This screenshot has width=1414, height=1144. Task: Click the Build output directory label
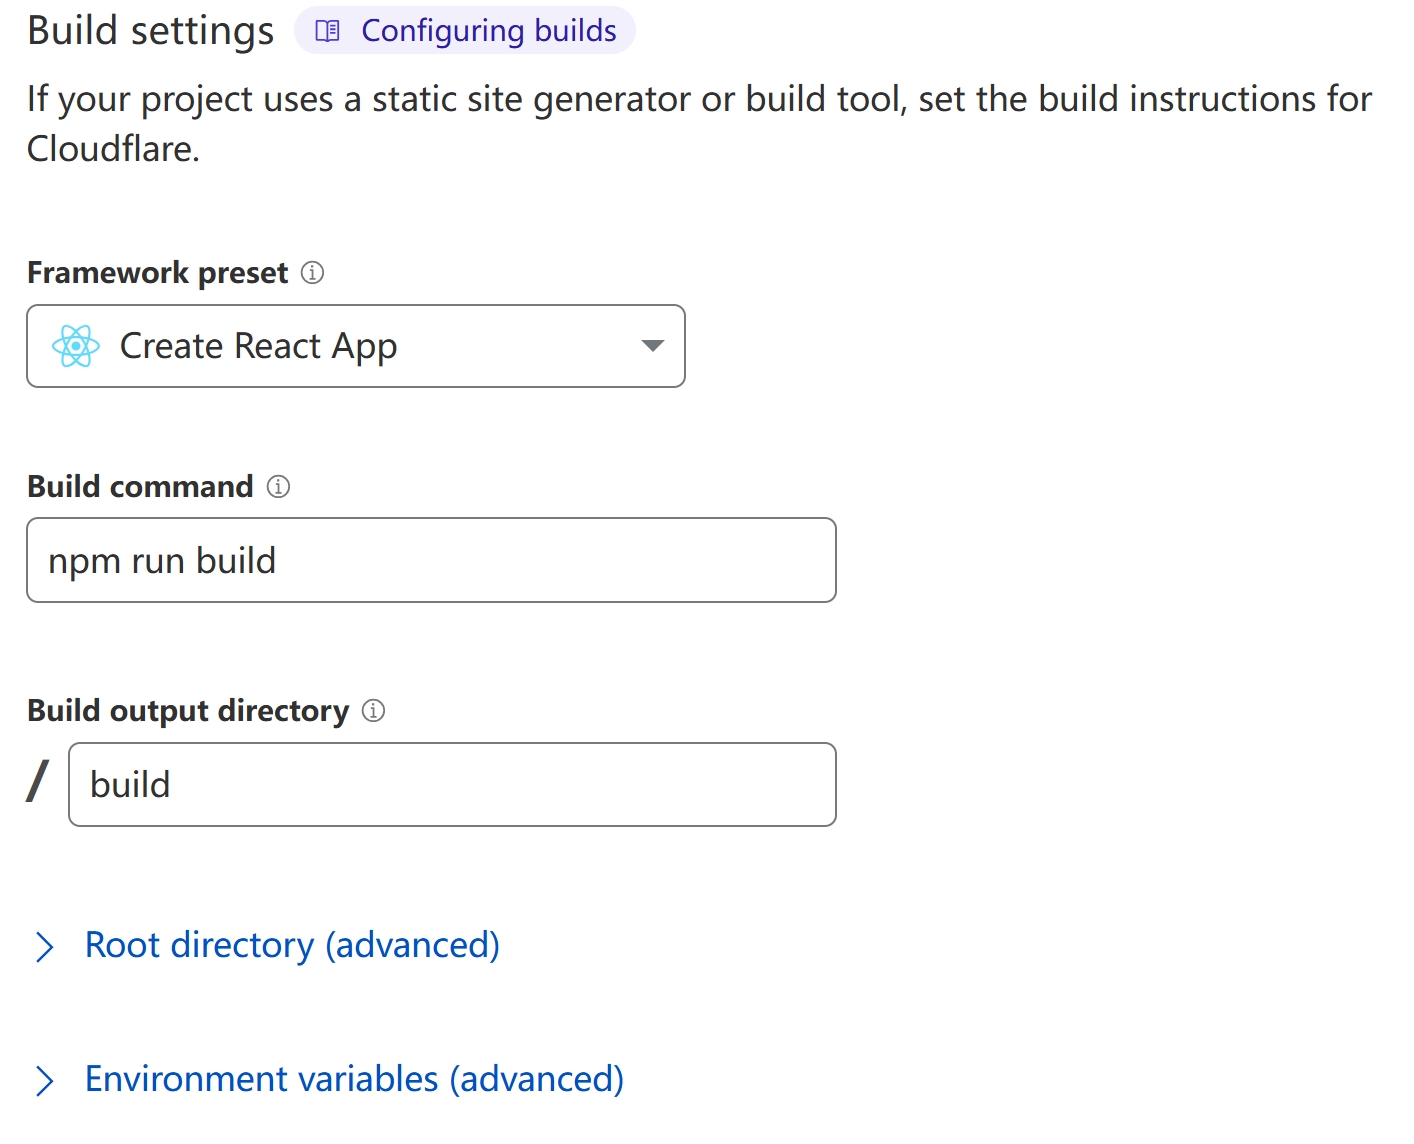[x=188, y=711]
